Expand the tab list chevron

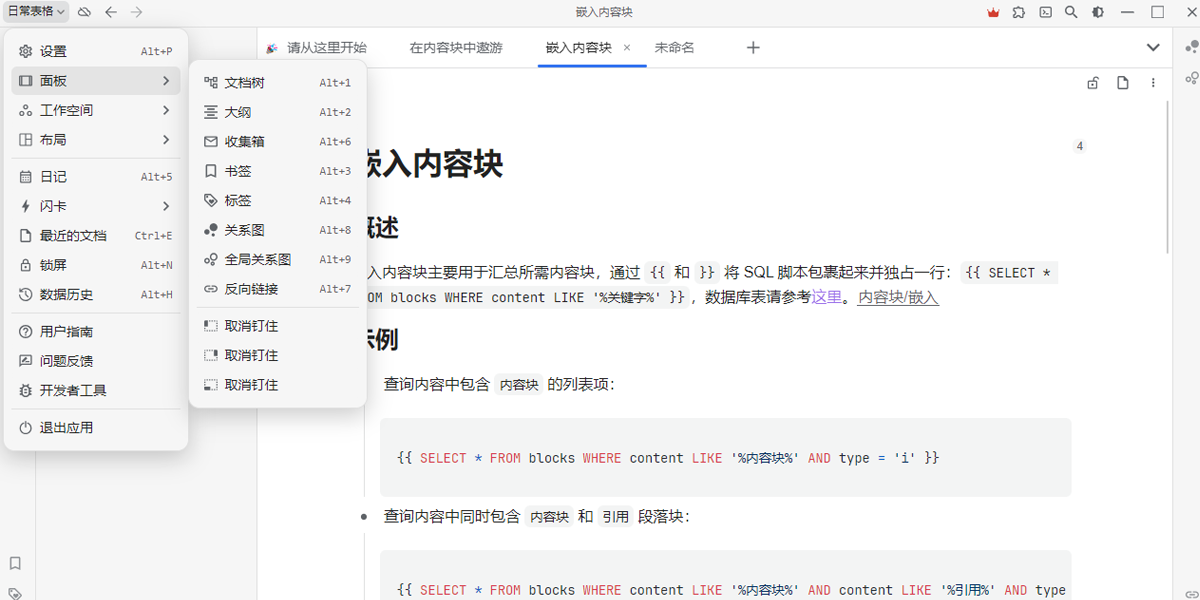click(x=1153, y=47)
